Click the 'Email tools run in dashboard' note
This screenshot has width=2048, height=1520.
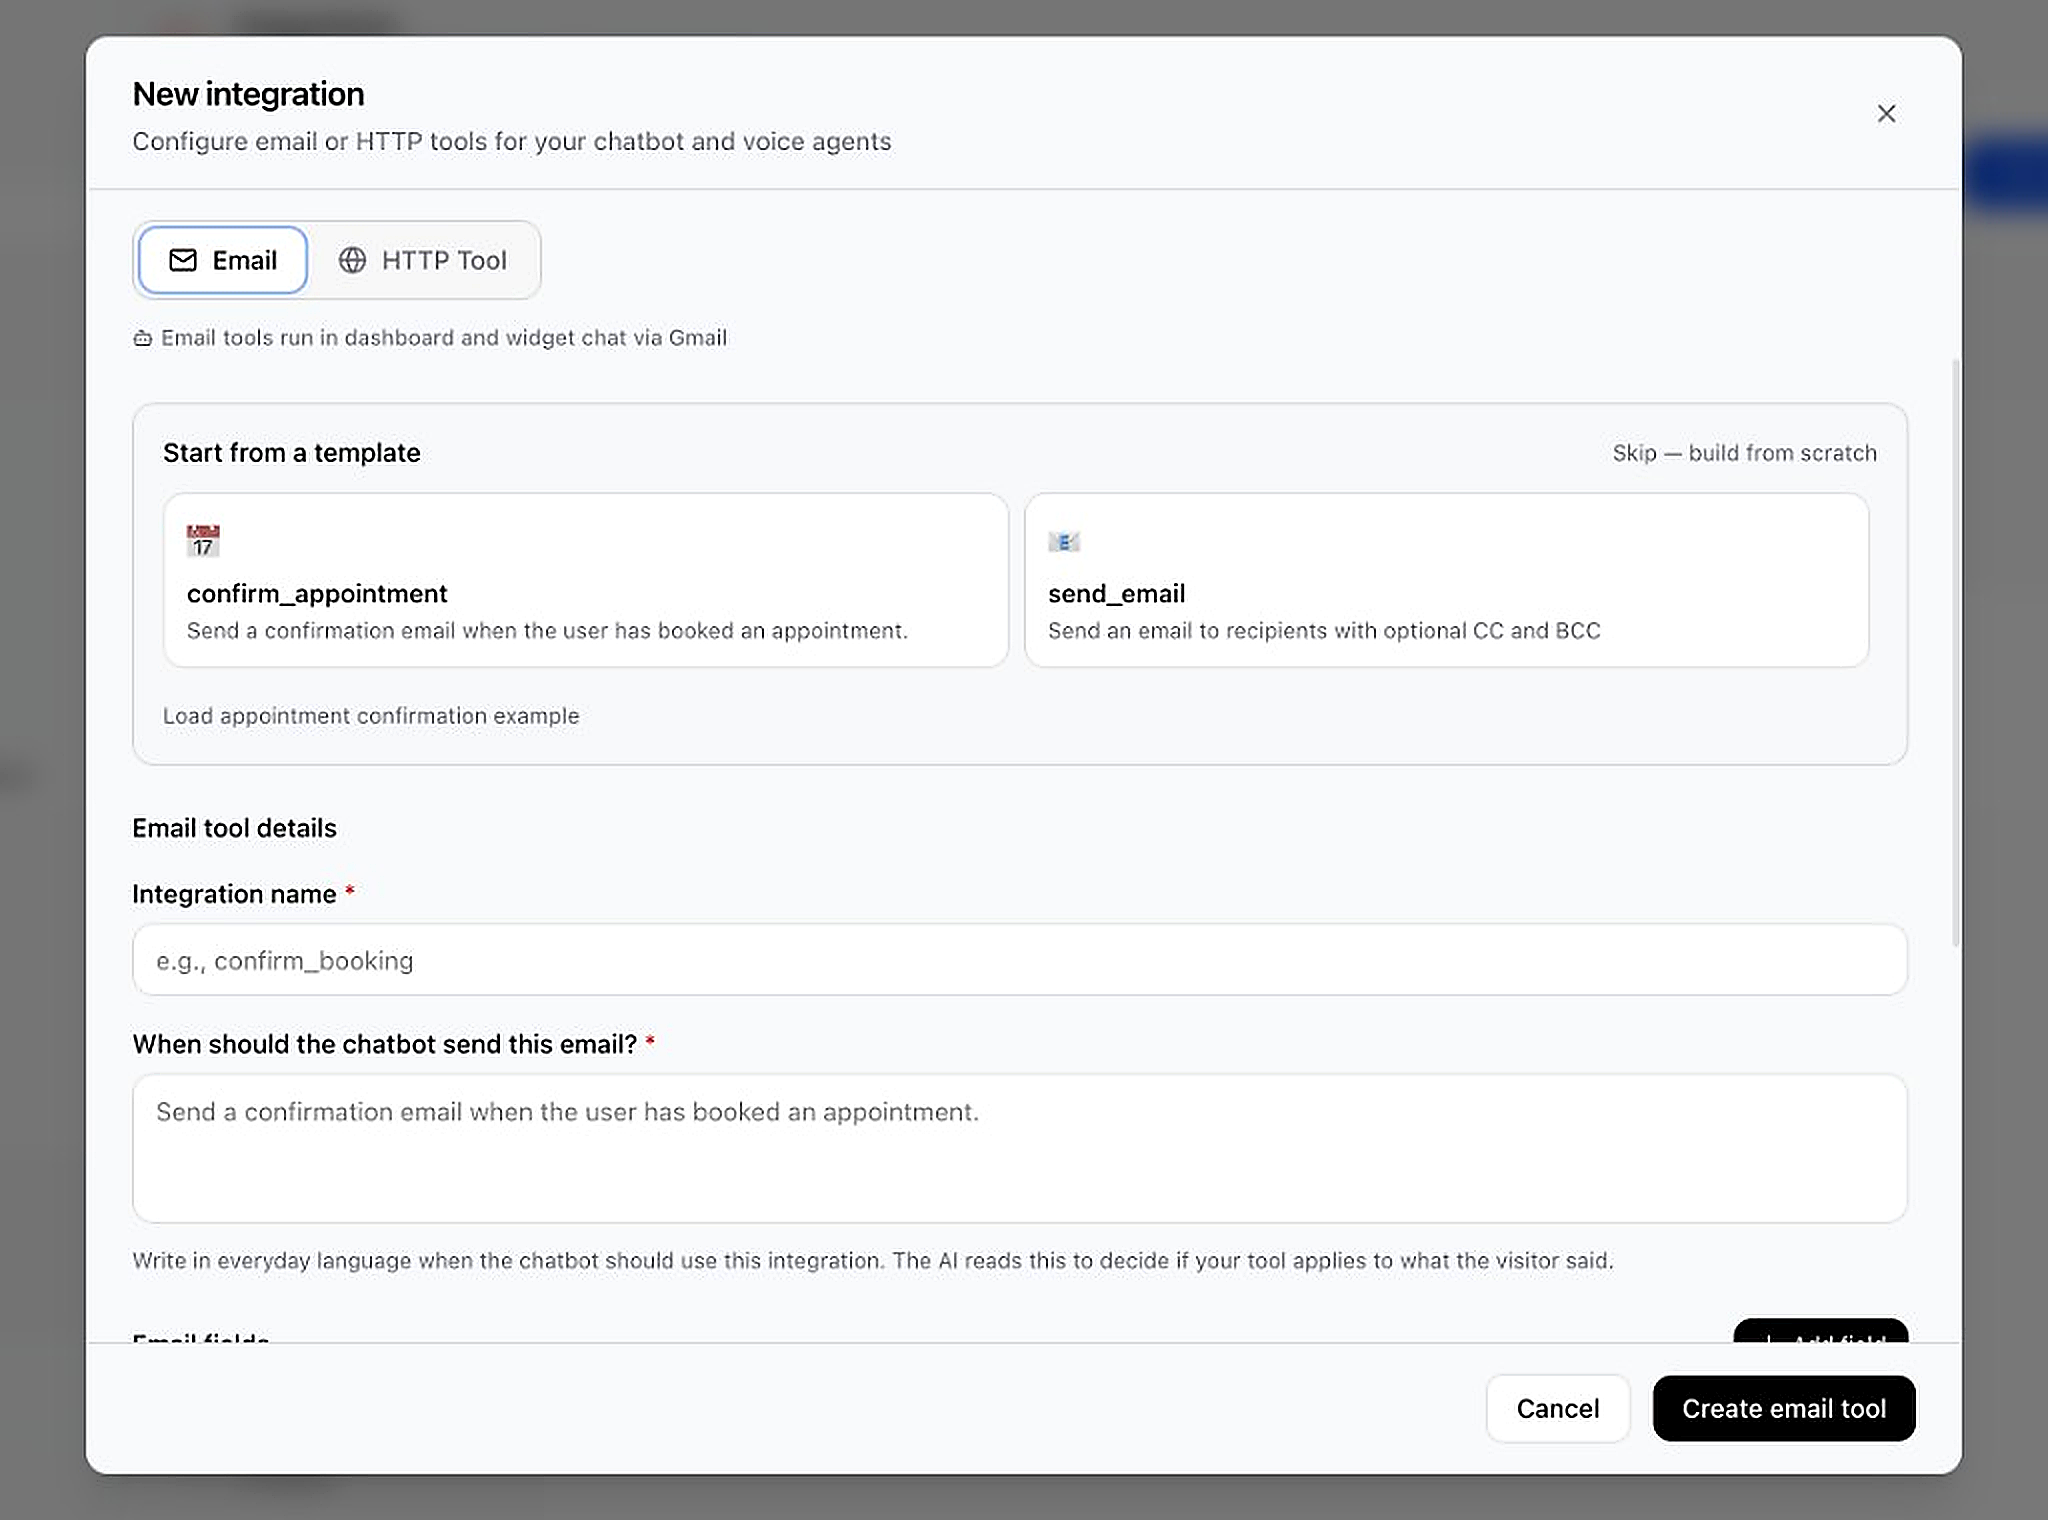(x=444, y=338)
